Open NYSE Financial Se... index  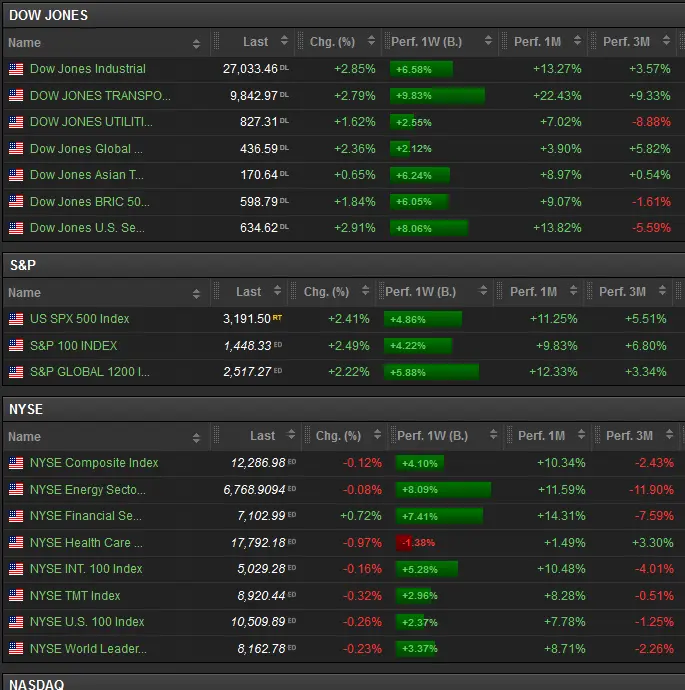pos(86,516)
